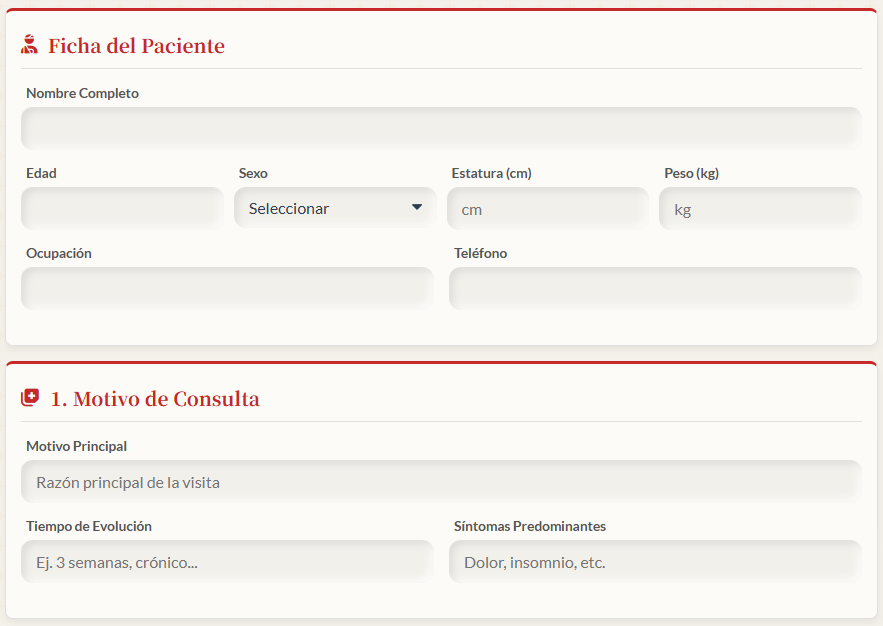Screen dimensions: 883x626
Task: Click the patient icon beside Ficha del Paciente
Action: point(30,45)
